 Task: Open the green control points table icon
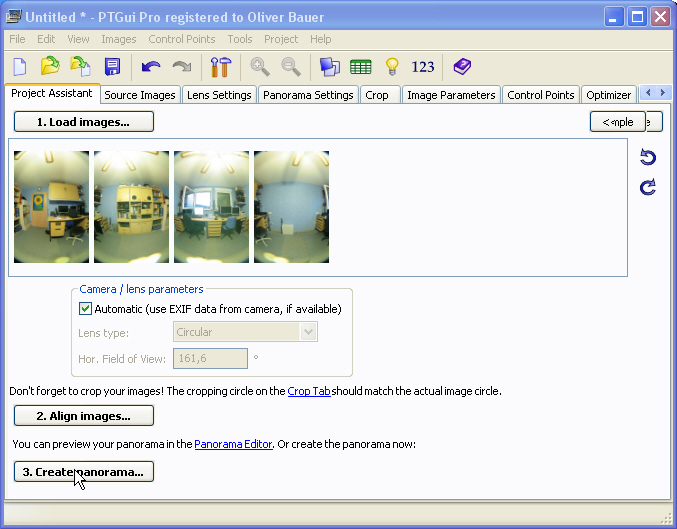coord(361,67)
